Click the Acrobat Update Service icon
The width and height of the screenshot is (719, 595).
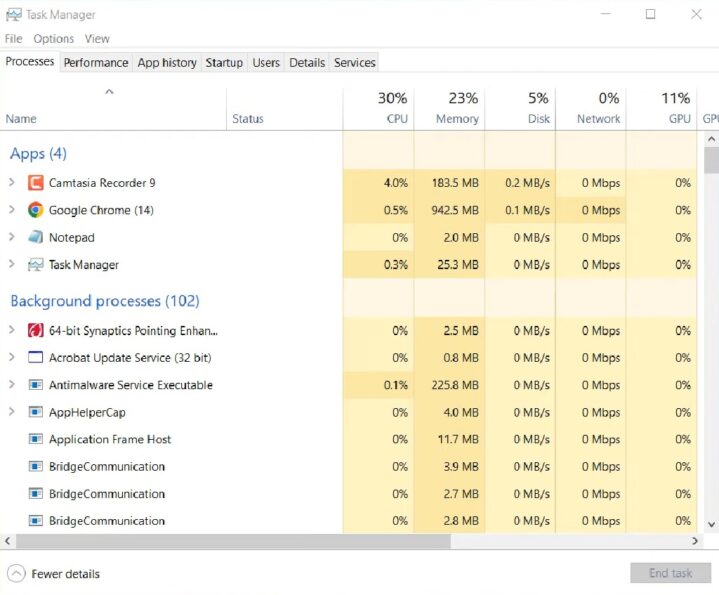coord(35,358)
